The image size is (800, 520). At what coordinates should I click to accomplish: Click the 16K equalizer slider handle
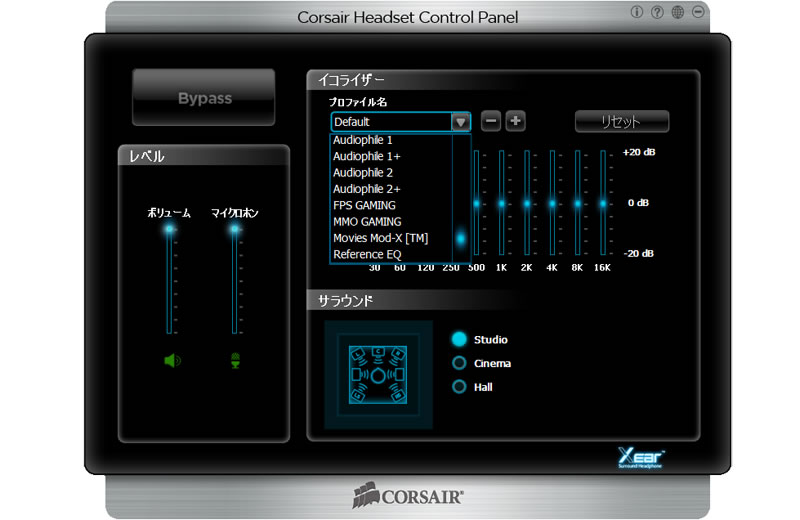point(603,204)
